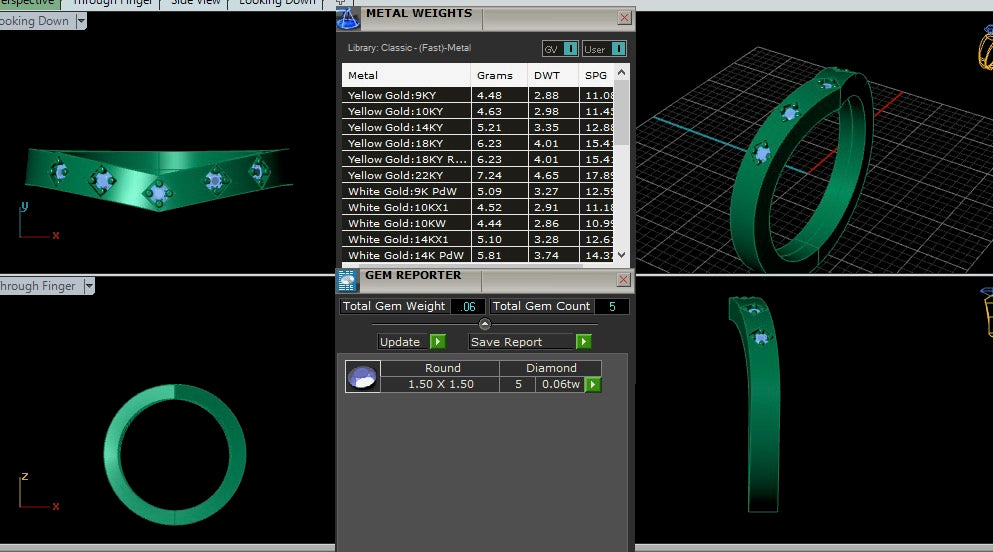Click the metal list scrollbar thumb
The image size is (993, 552).
tap(622, 113)
